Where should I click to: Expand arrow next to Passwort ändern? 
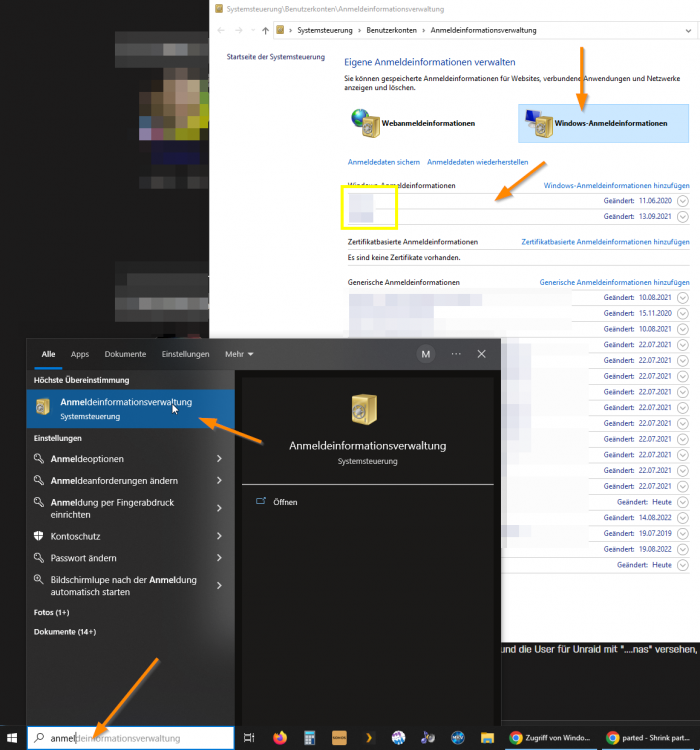coord(219,558)
